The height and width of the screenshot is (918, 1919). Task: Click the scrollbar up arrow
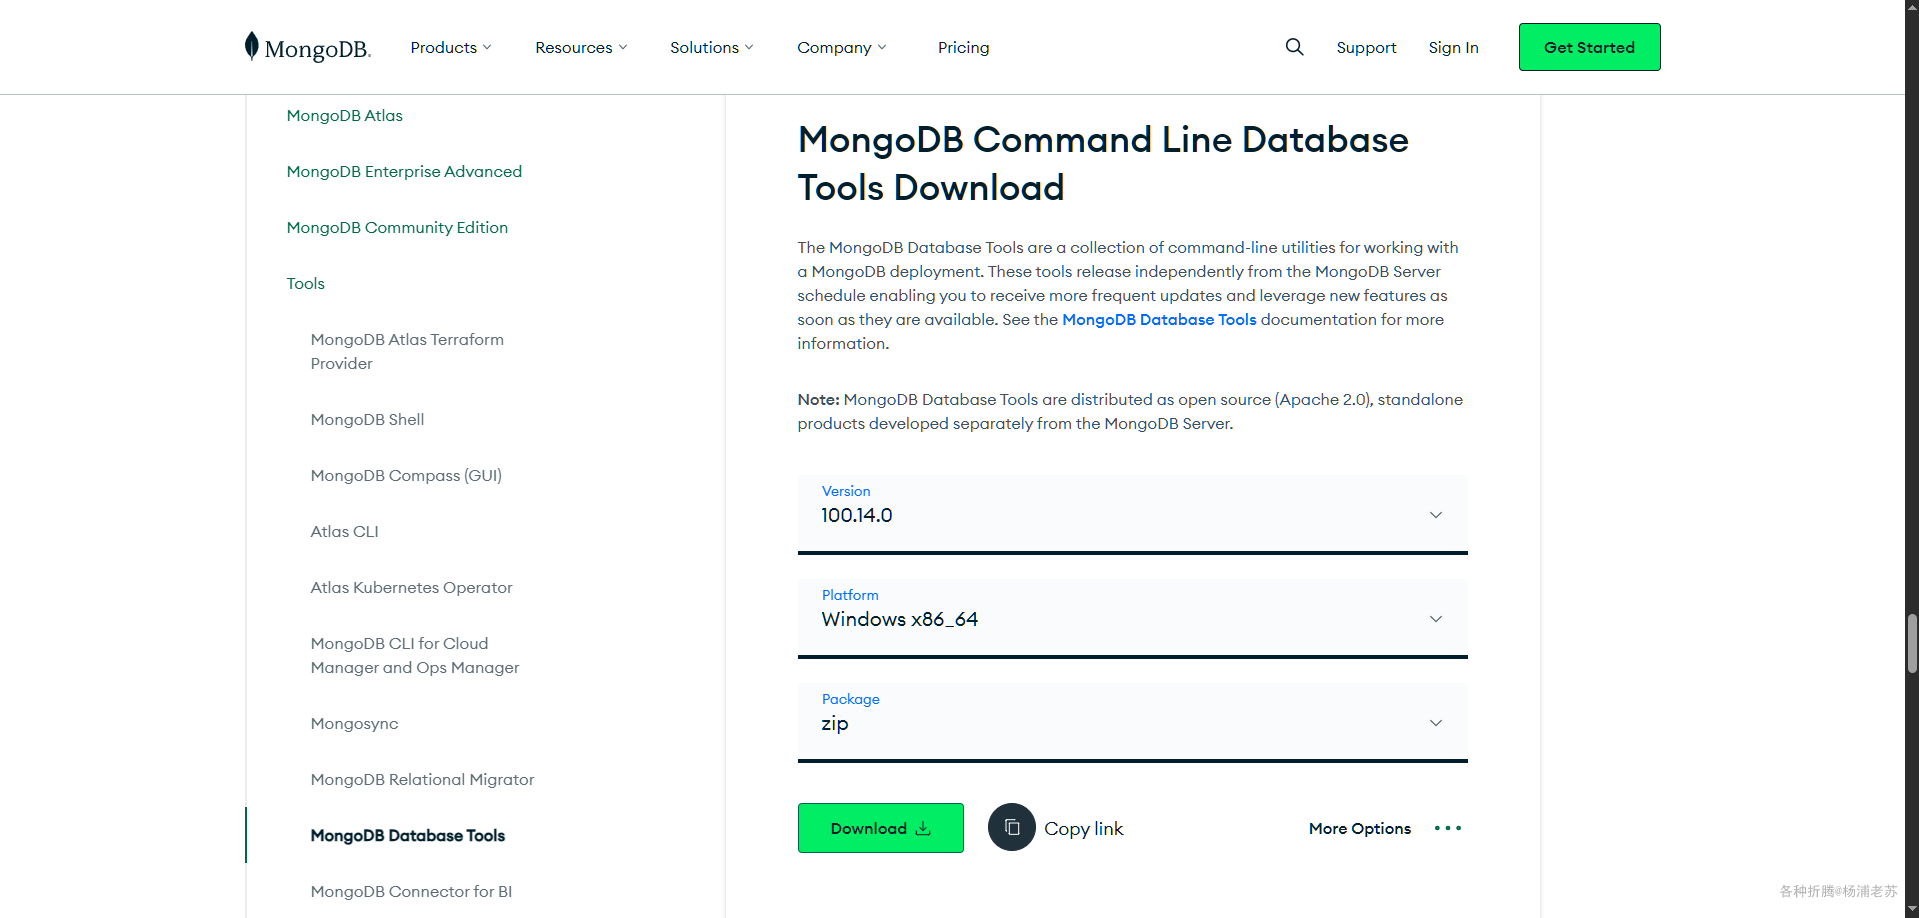click(1912, 8)
